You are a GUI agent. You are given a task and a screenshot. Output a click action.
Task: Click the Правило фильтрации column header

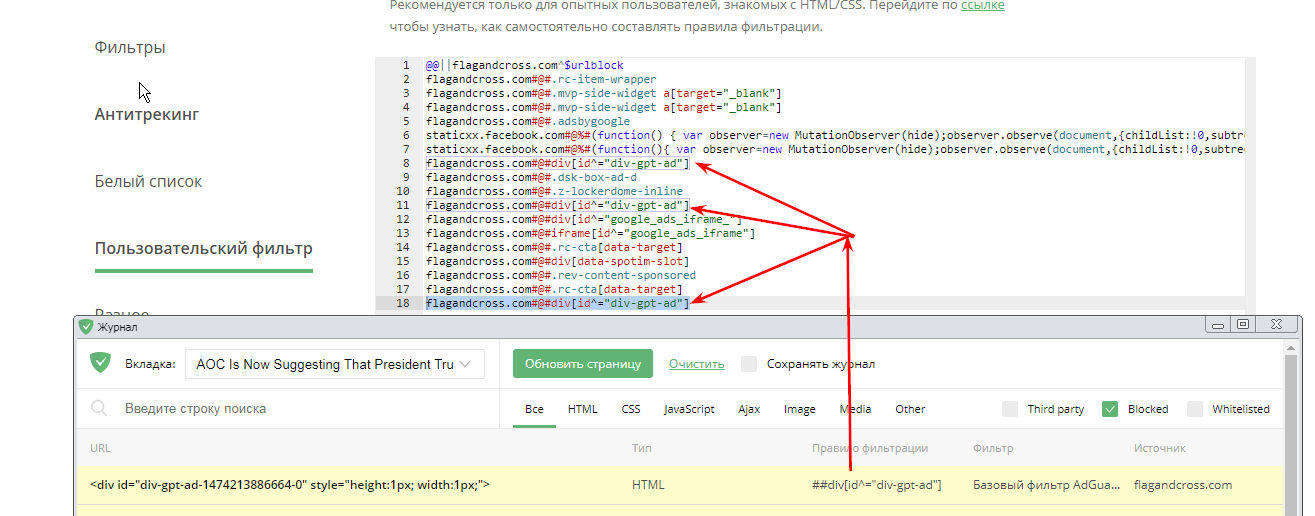[x=870, y=448]
